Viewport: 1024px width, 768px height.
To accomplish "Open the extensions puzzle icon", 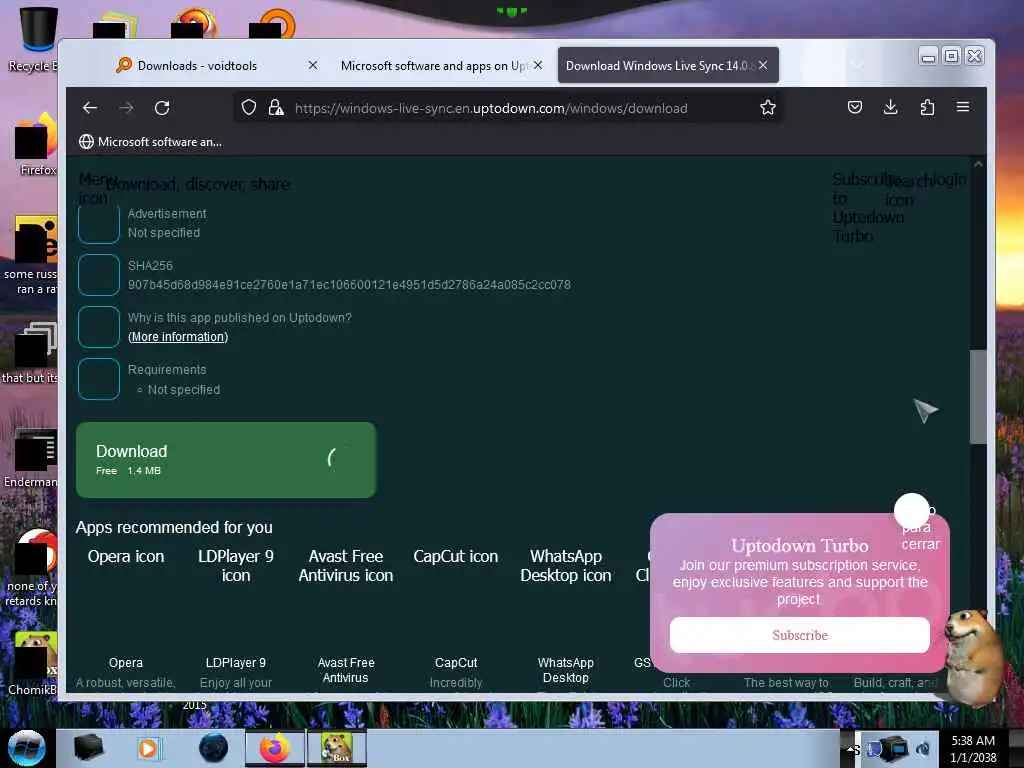I will point(927,108).
